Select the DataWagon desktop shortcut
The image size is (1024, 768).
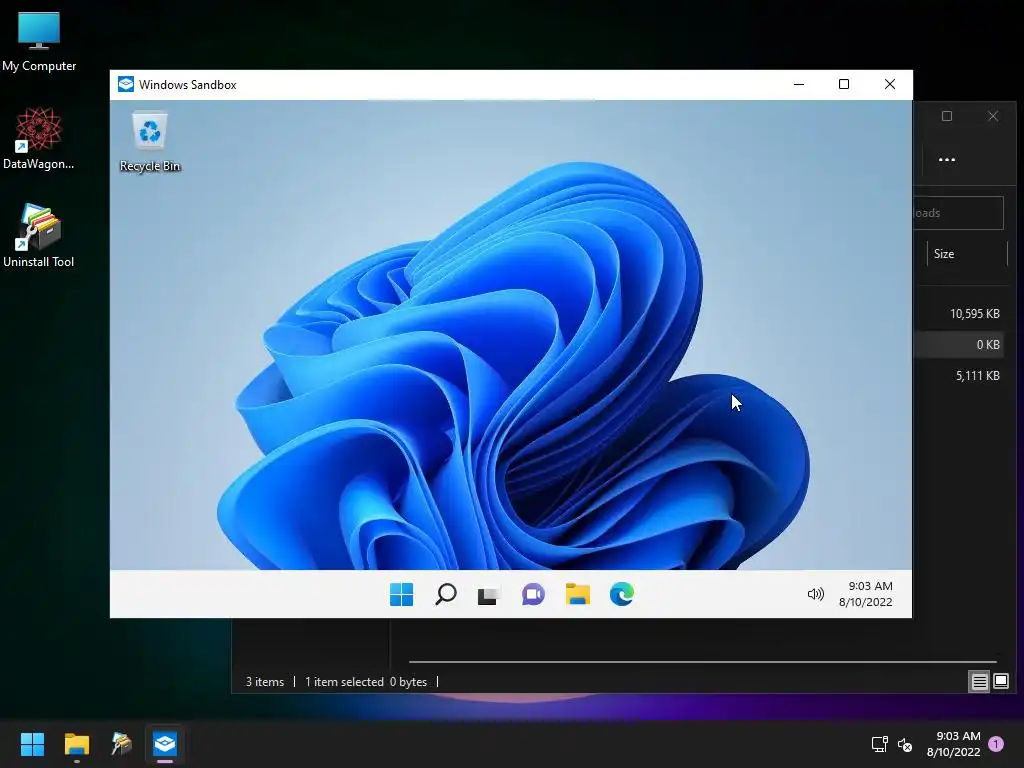coord(39,138)
